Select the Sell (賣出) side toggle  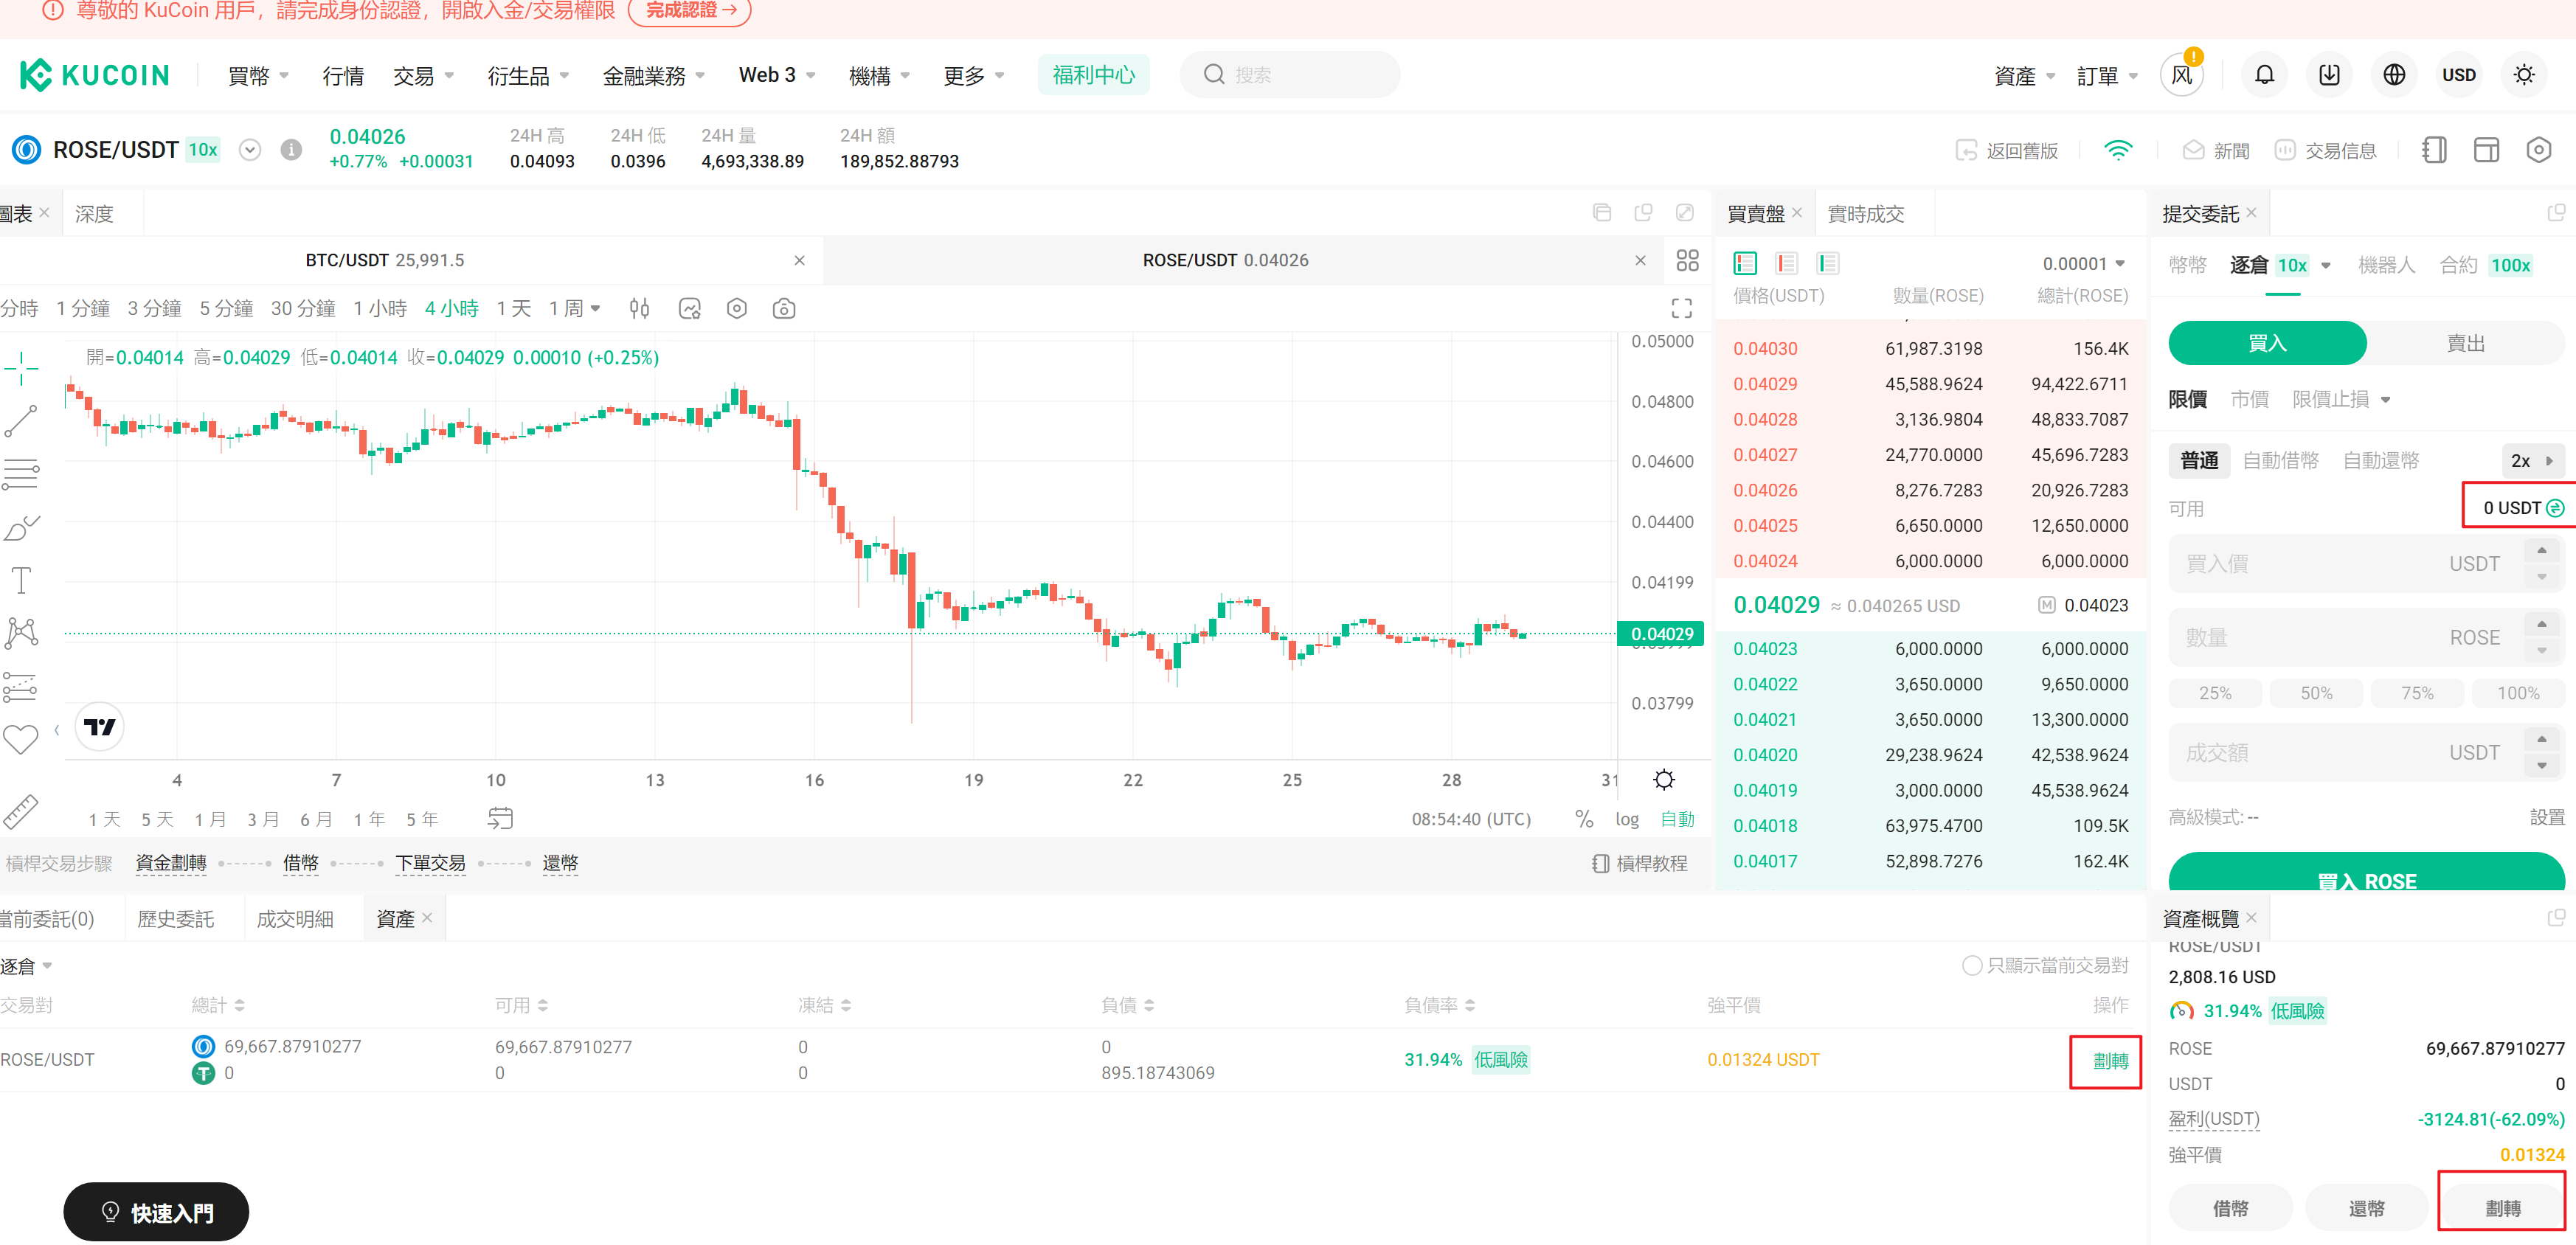pyautogui.click(x=2465, y=343)
